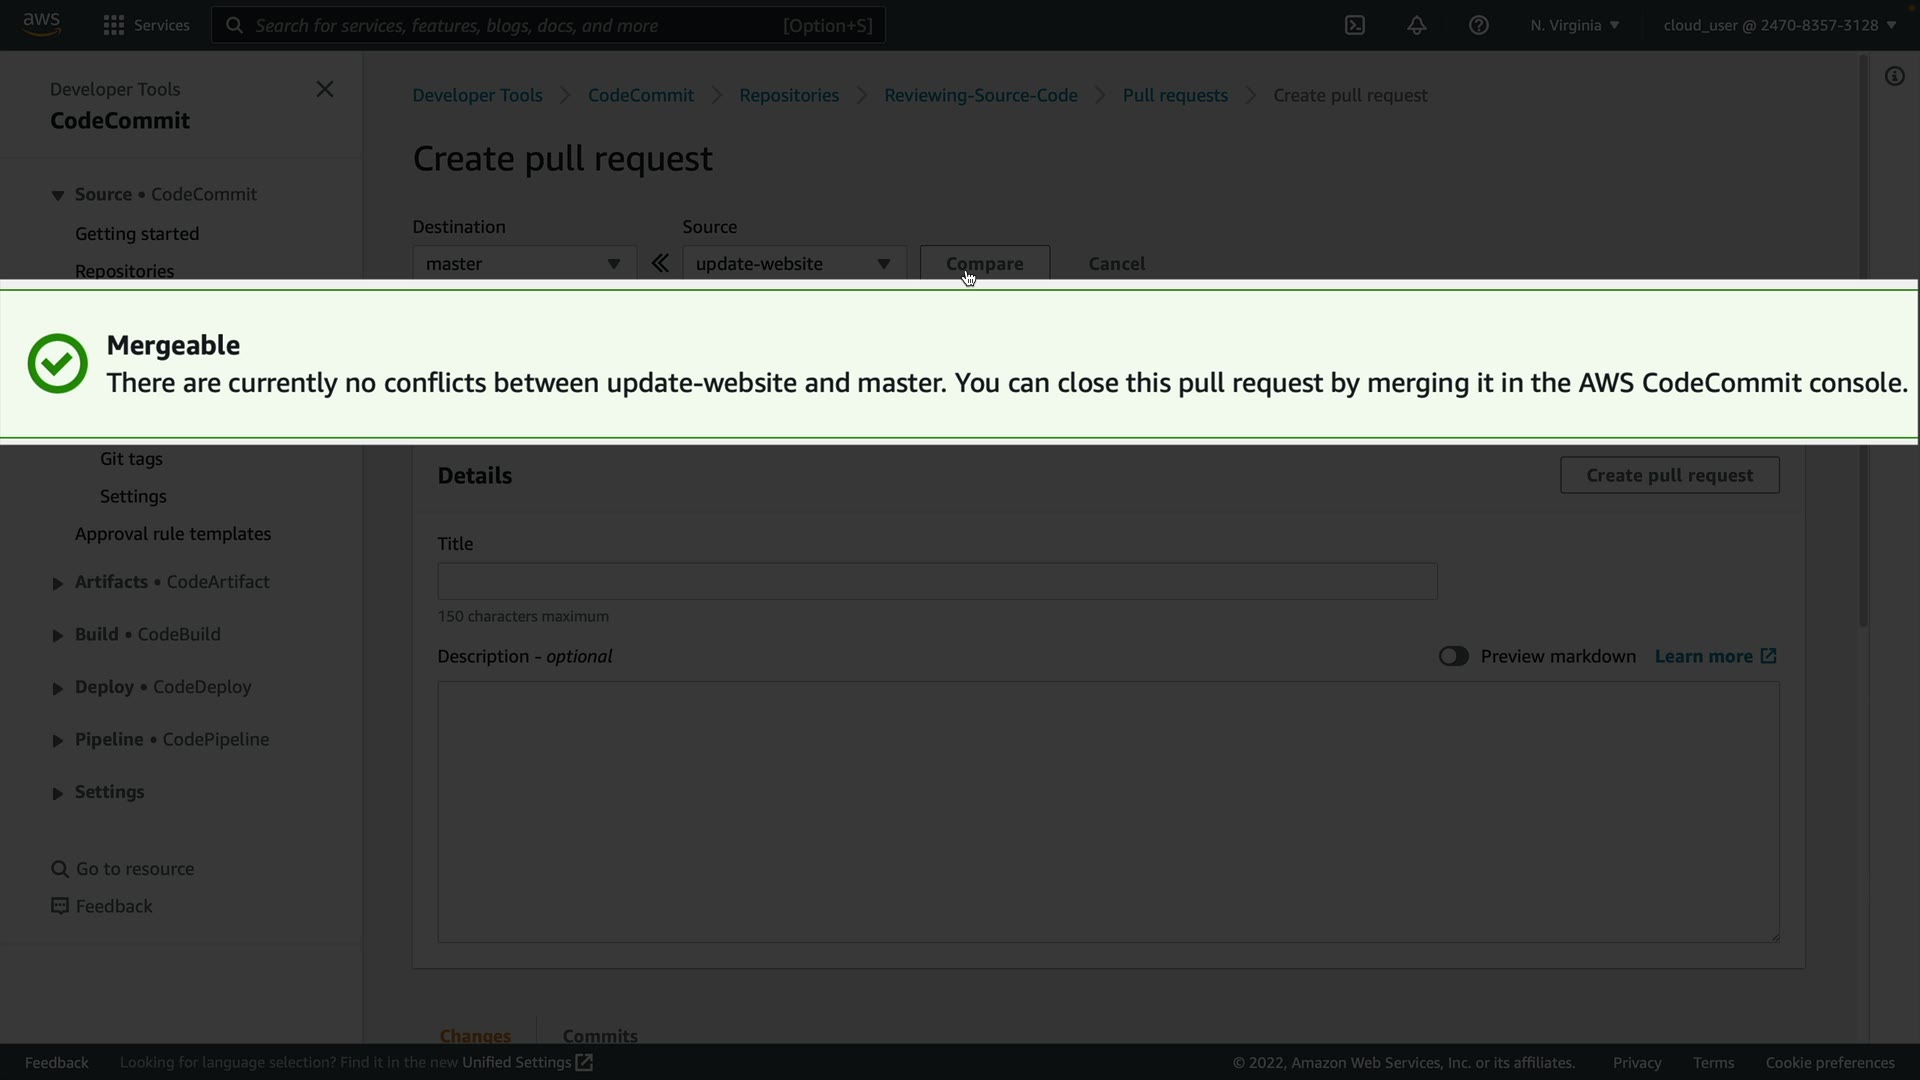
Task: Open the Source update-website branch dropdown
Action: pos(794,264)
